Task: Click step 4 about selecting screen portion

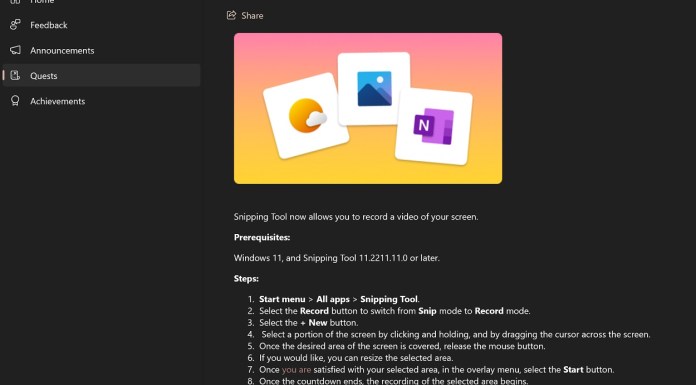Action: click(456, 334)
